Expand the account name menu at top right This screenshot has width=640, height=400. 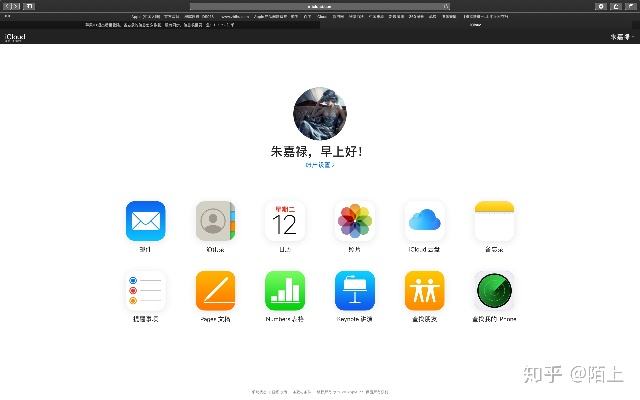click(x=621, y=37)
